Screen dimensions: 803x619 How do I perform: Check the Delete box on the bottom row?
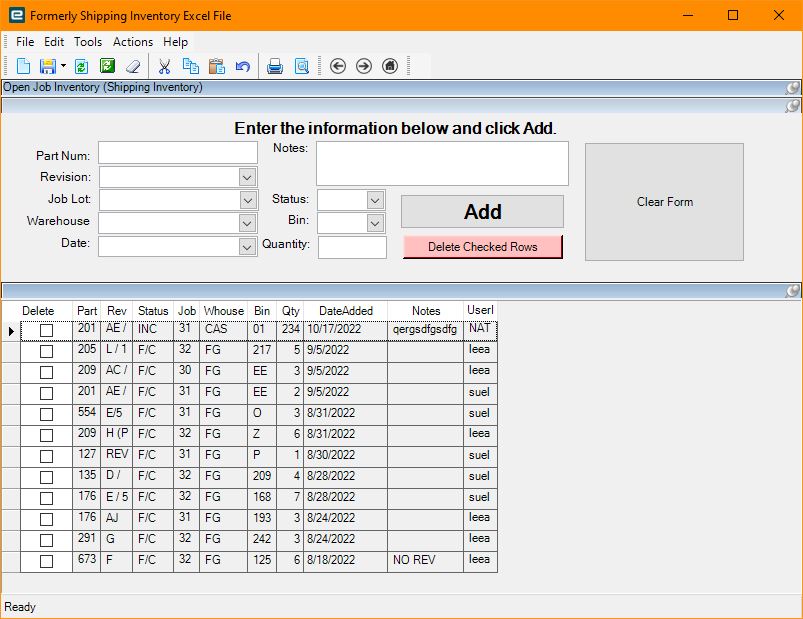[45, 561]
